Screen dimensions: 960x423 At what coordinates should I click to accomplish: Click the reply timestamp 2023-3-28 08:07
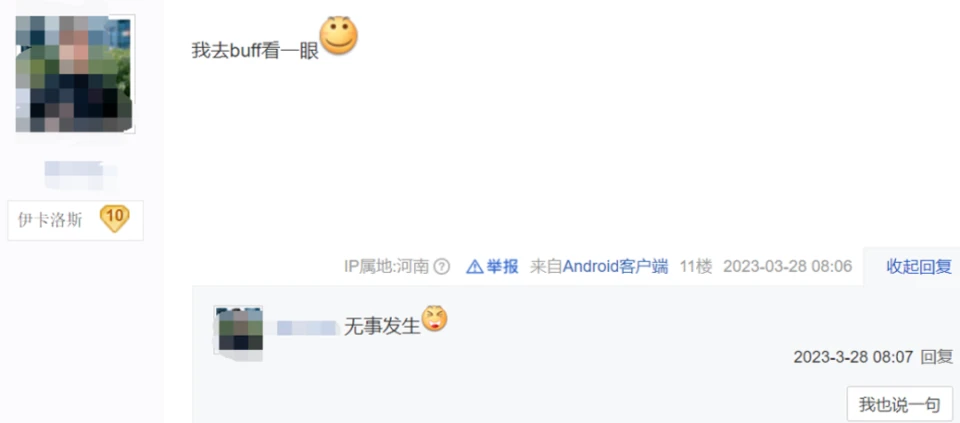click(x=853, y=357)
